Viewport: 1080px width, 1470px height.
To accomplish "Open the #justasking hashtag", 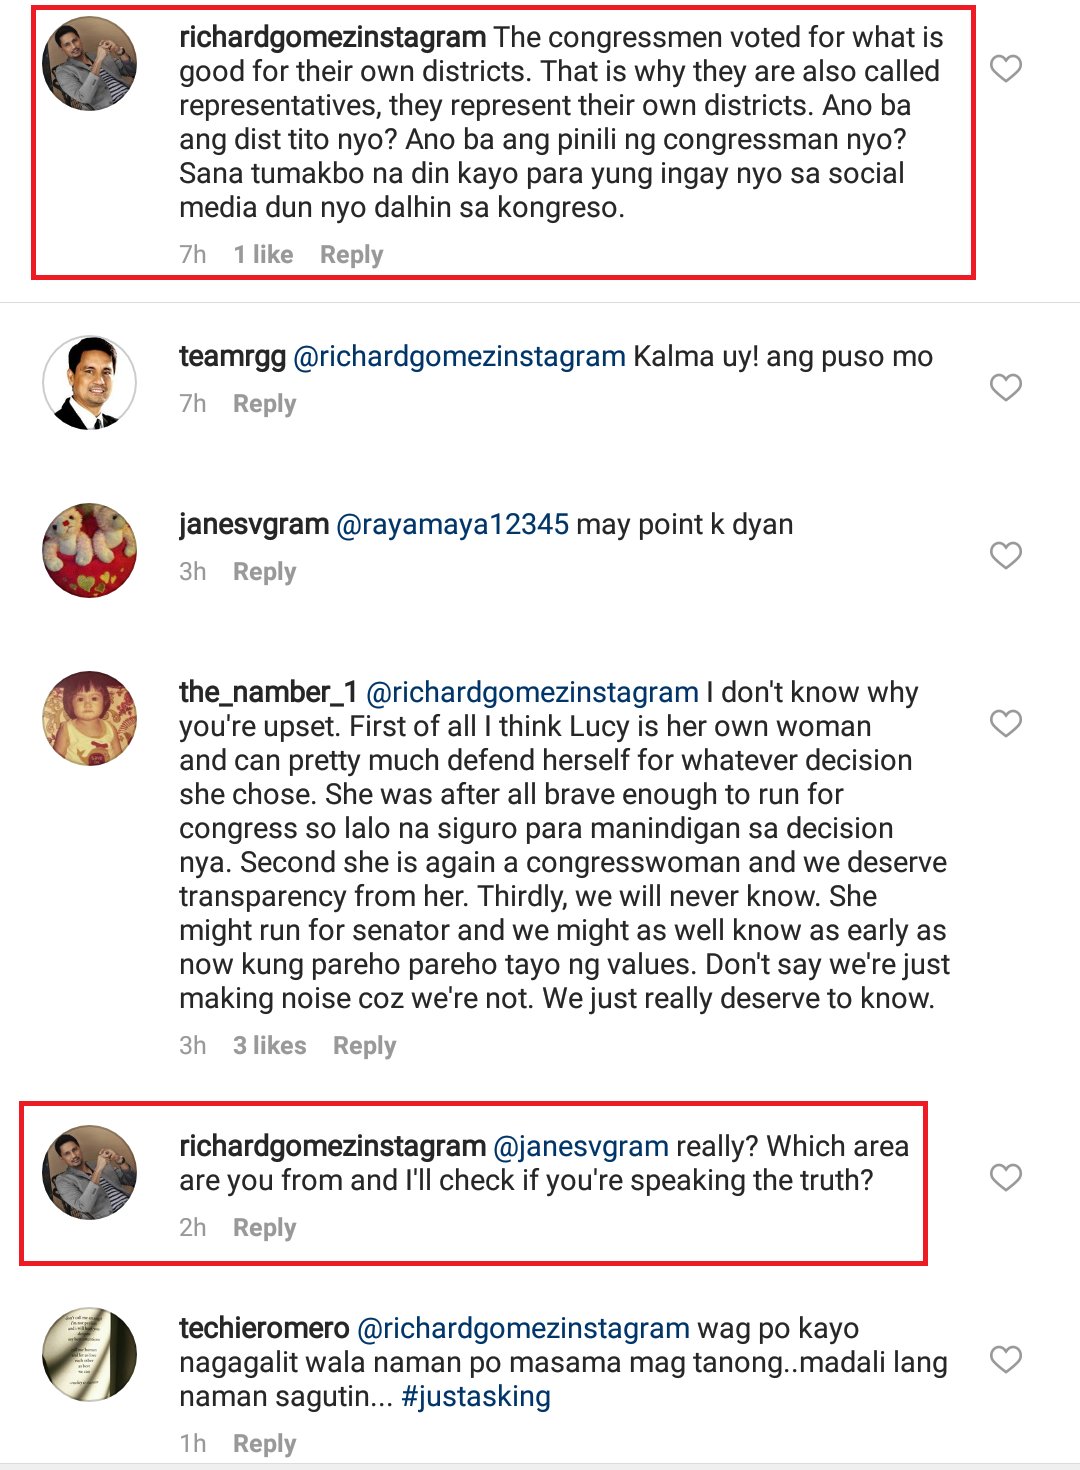I will pos(476,1396).
